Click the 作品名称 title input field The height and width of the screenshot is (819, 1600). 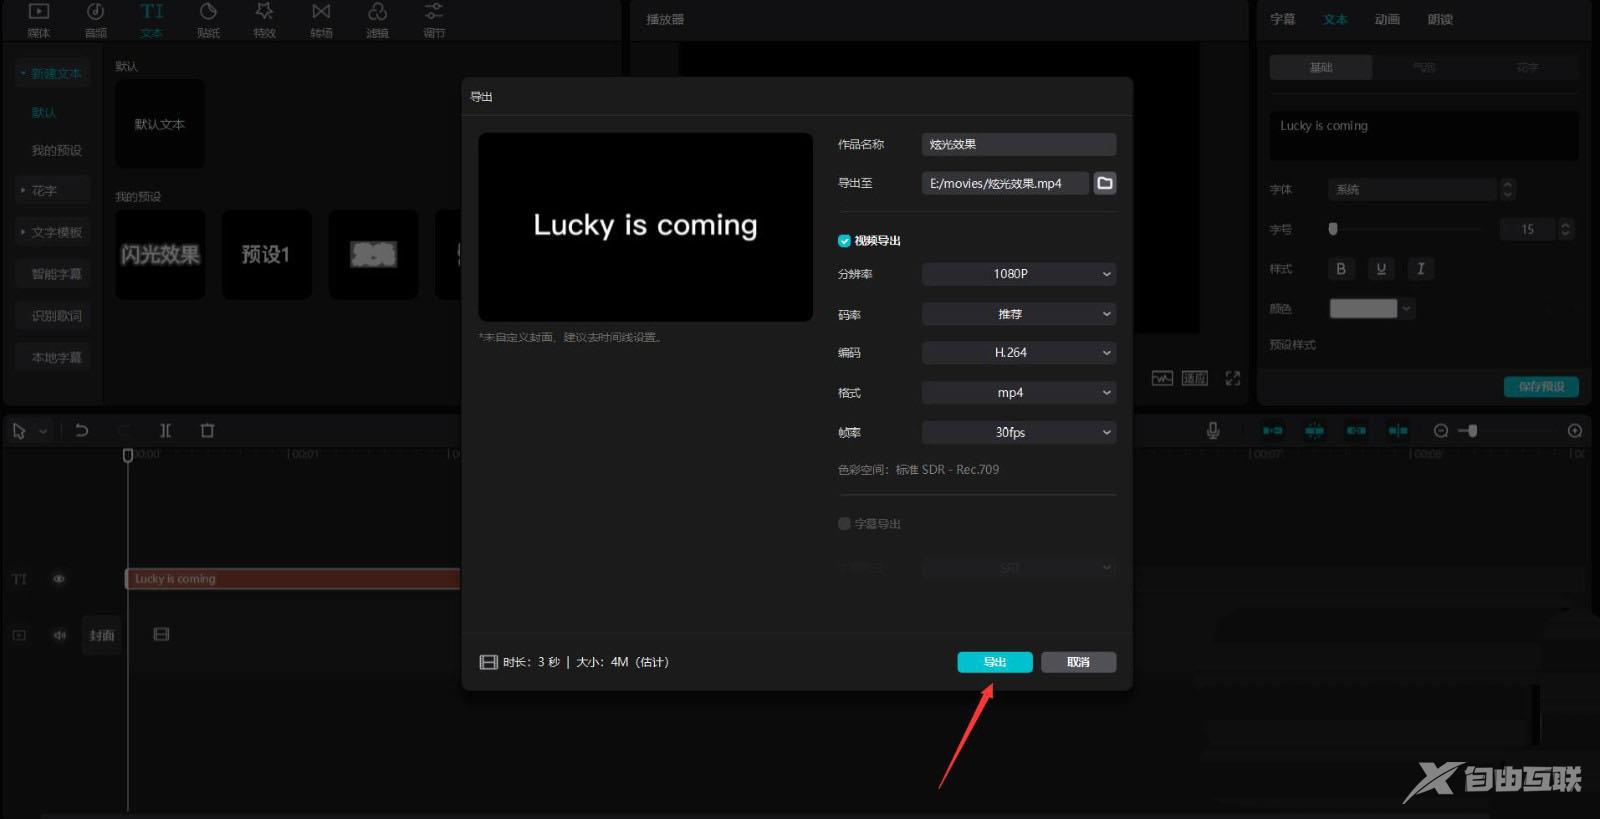click(x=1018, y=144)
